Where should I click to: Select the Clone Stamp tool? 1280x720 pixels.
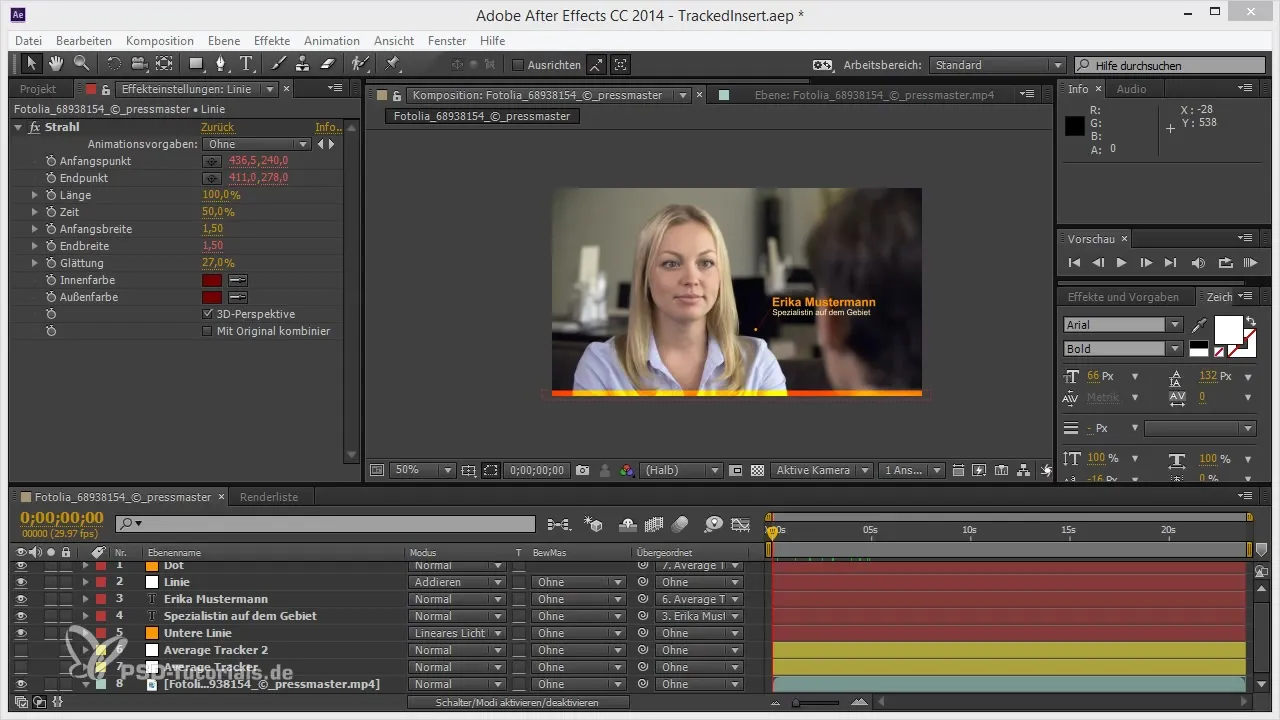pos(303,64)
